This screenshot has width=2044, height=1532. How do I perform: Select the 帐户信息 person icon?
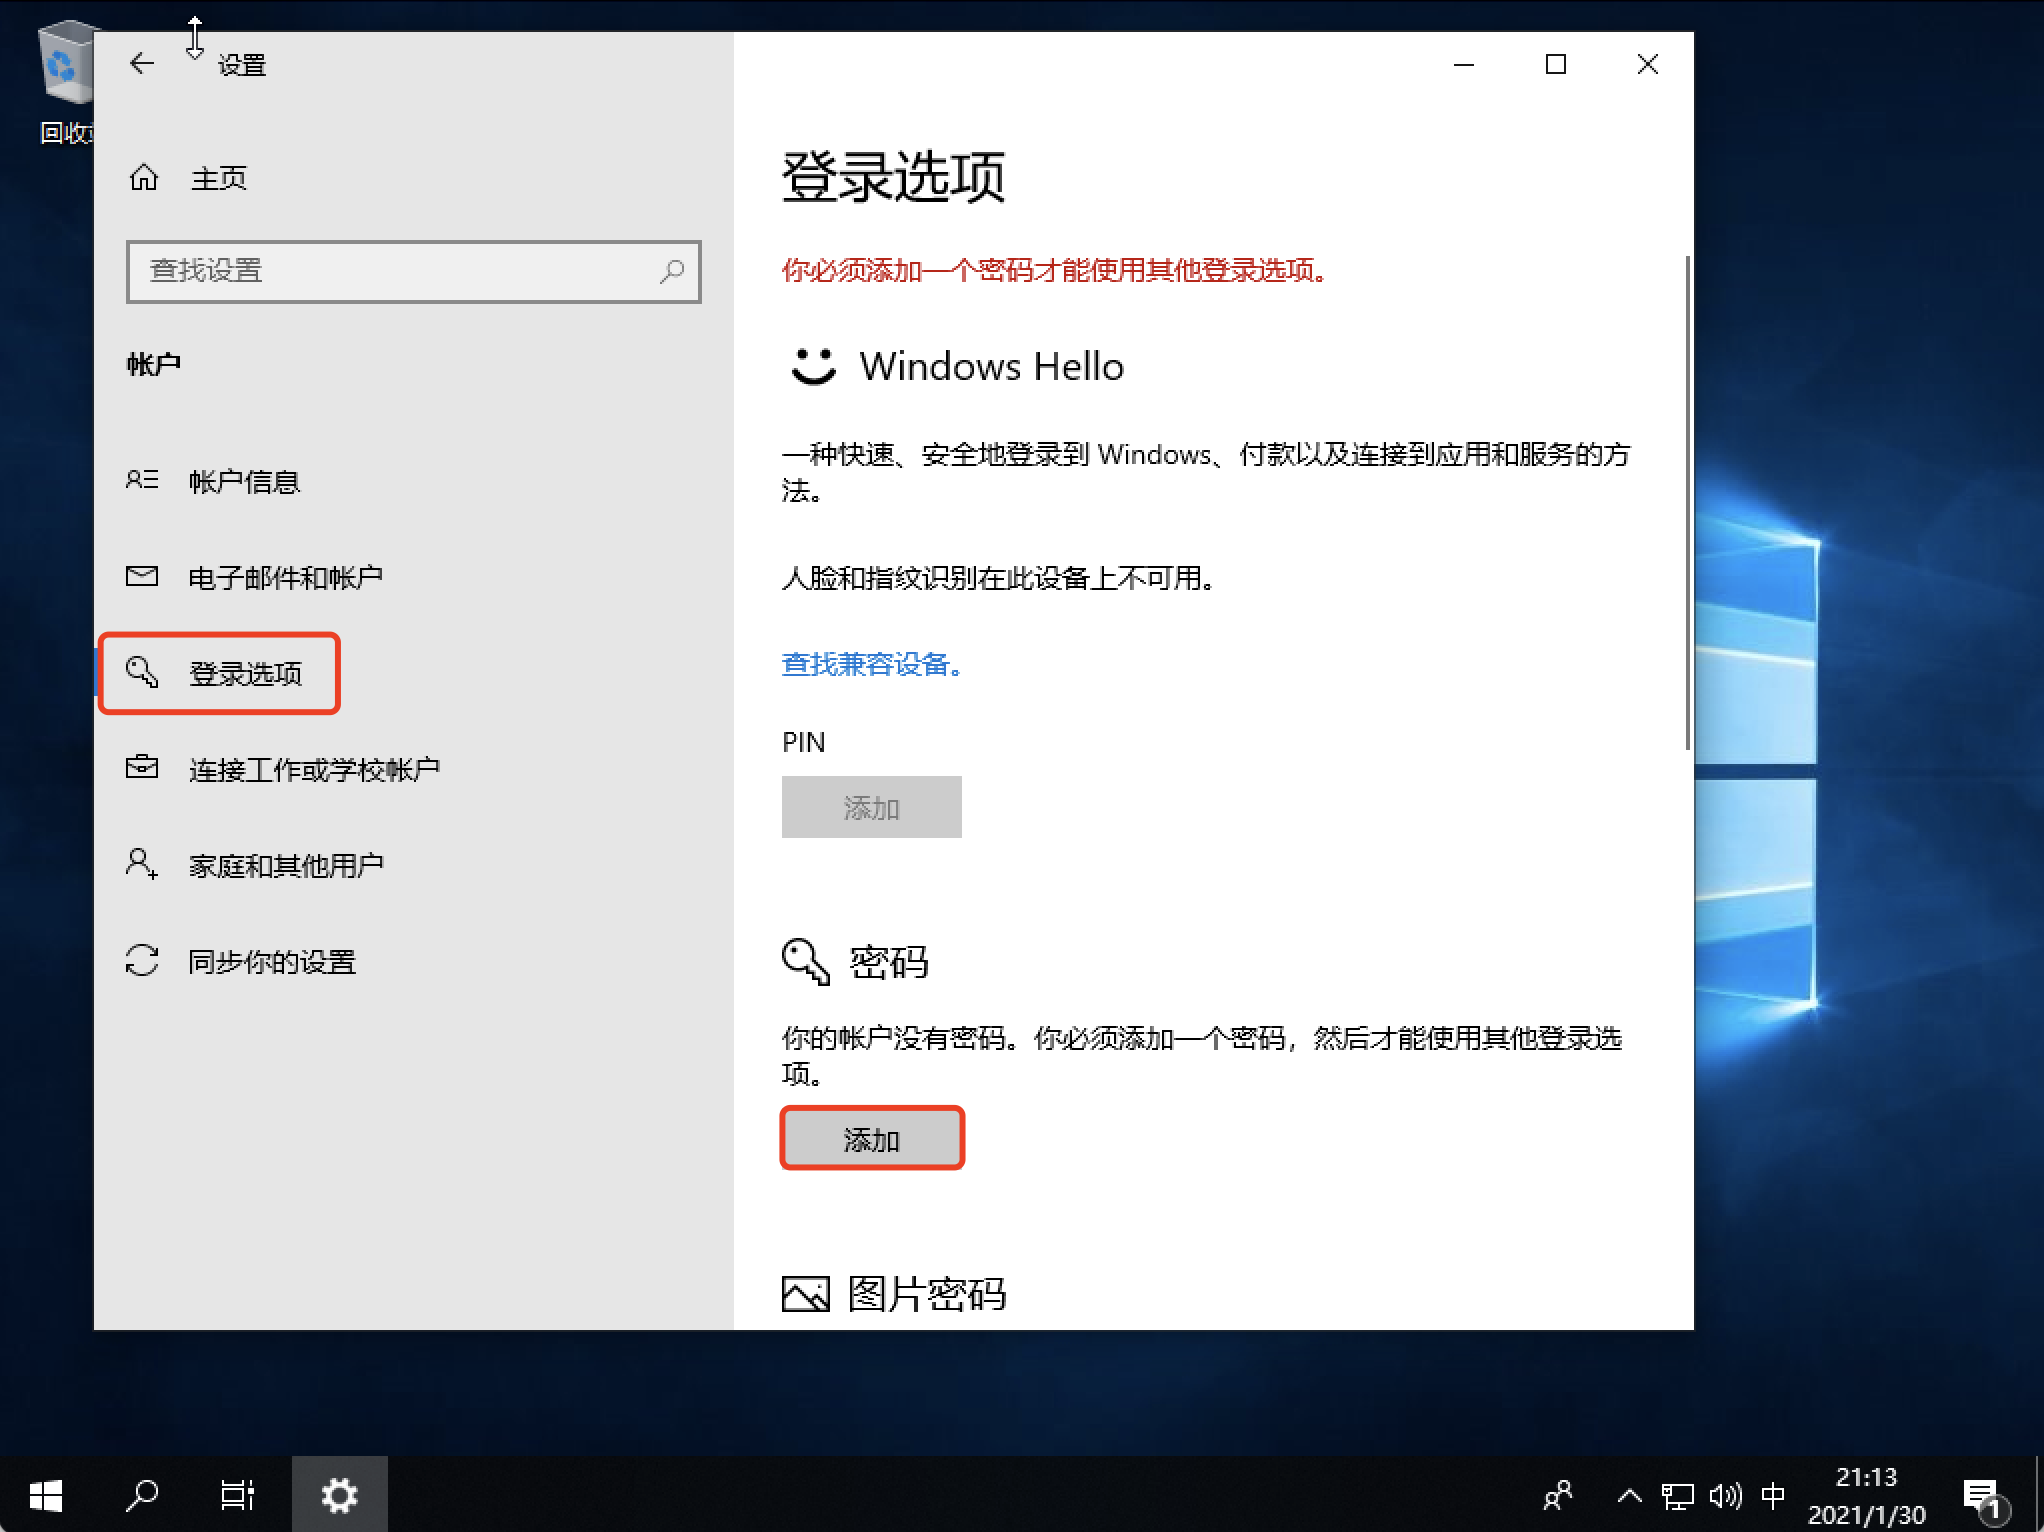(x=142, y=480)
